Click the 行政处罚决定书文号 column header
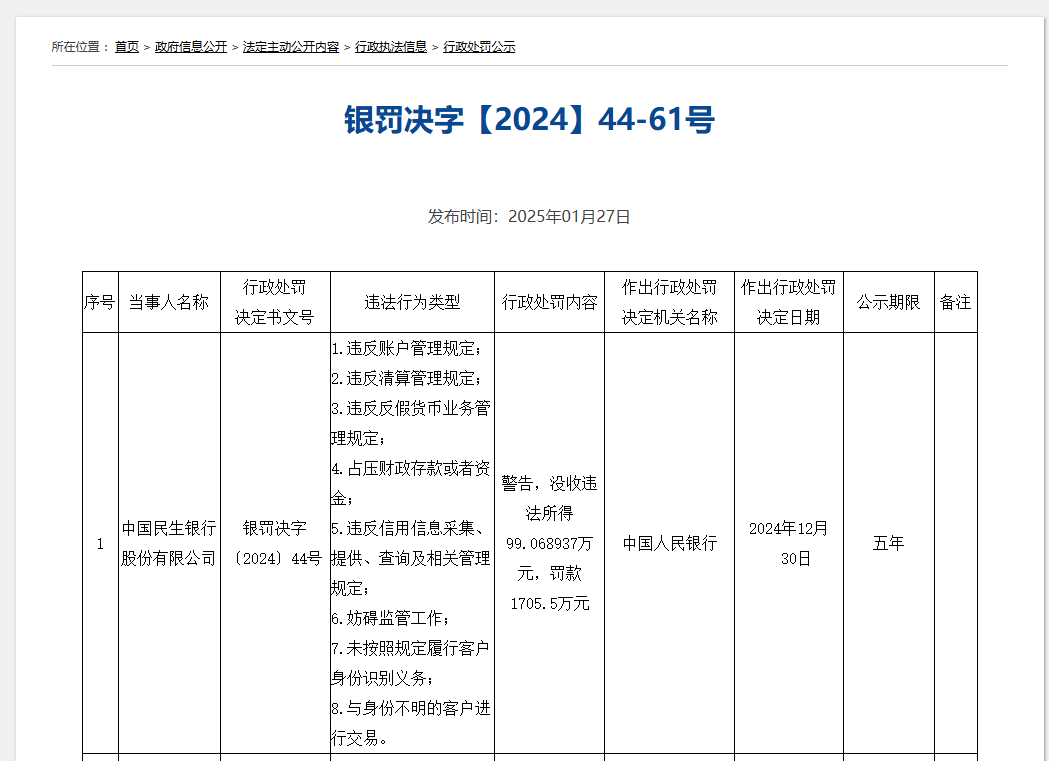Screen dimensions: 1049x761 pos(275,302)
